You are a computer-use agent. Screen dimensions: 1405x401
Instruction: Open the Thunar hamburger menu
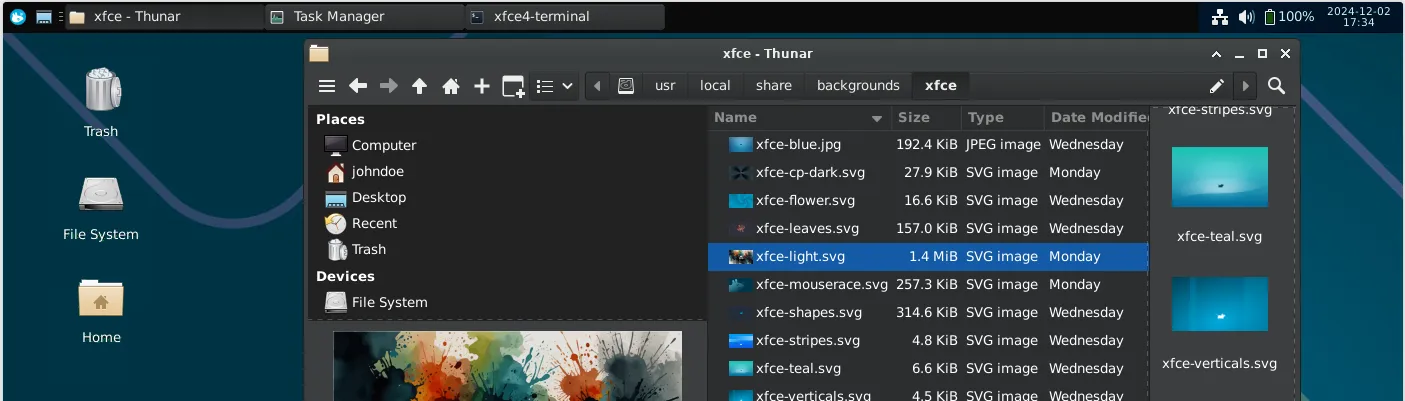pos(327,86)
